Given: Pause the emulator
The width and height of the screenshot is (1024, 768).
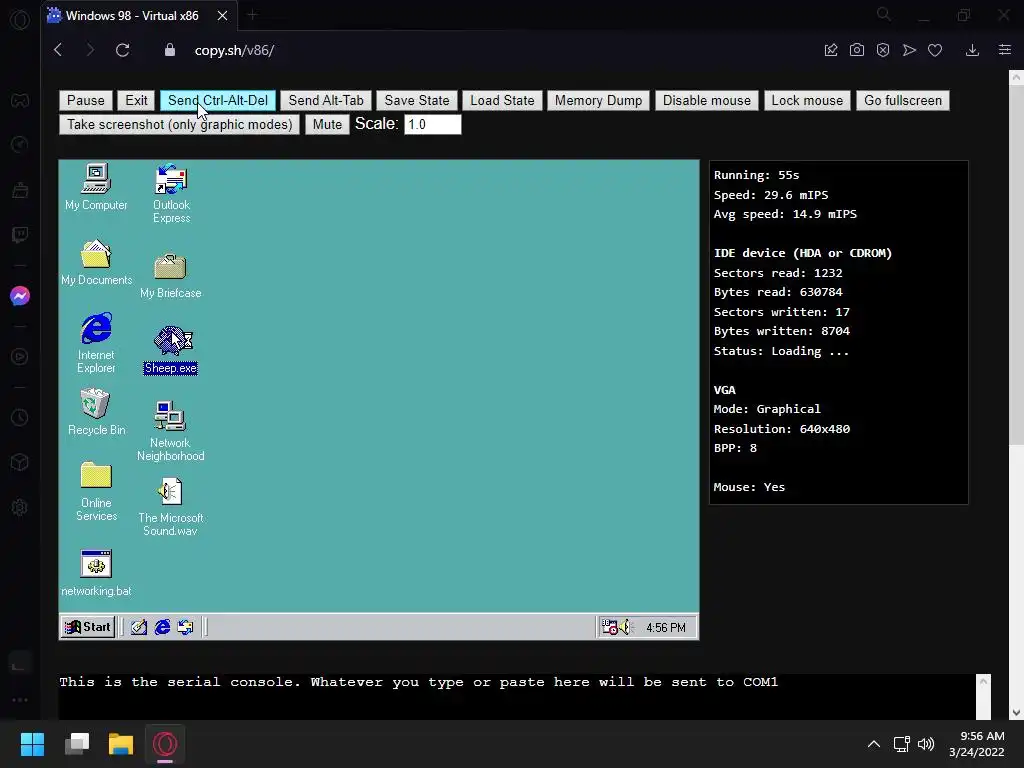Looking at the screenshot, I should 86,101.
